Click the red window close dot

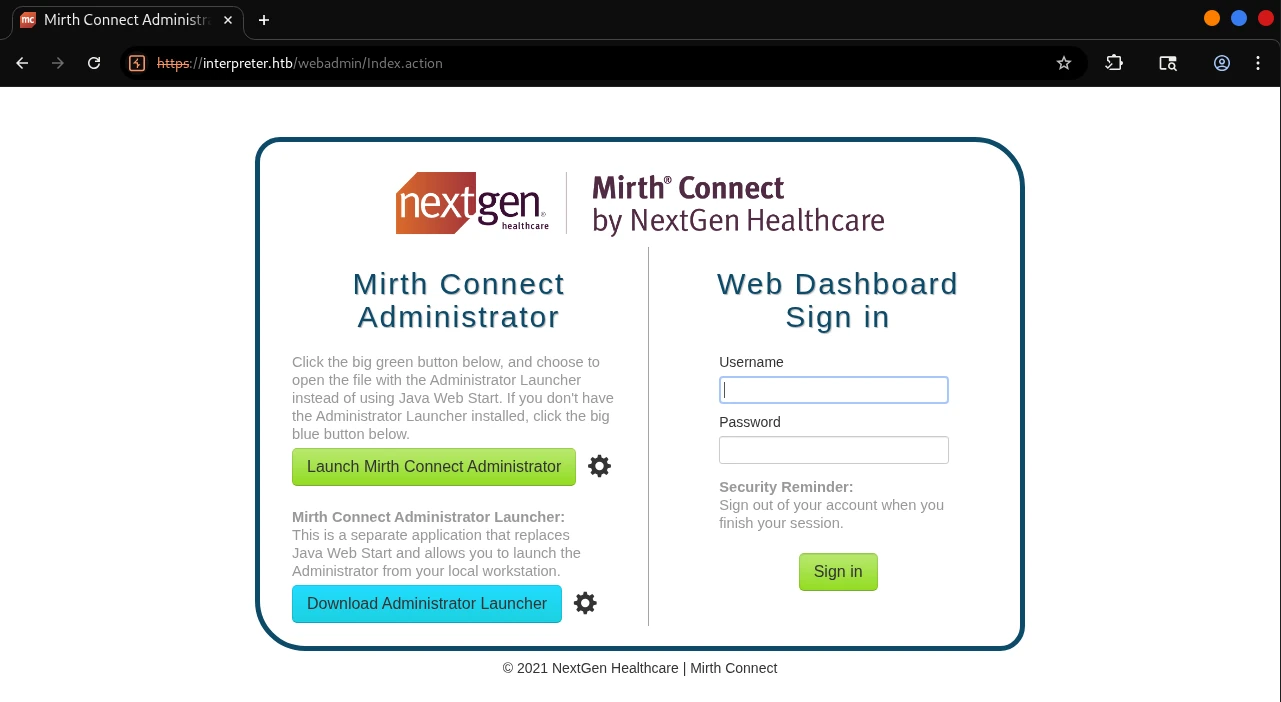point(1266,18)
